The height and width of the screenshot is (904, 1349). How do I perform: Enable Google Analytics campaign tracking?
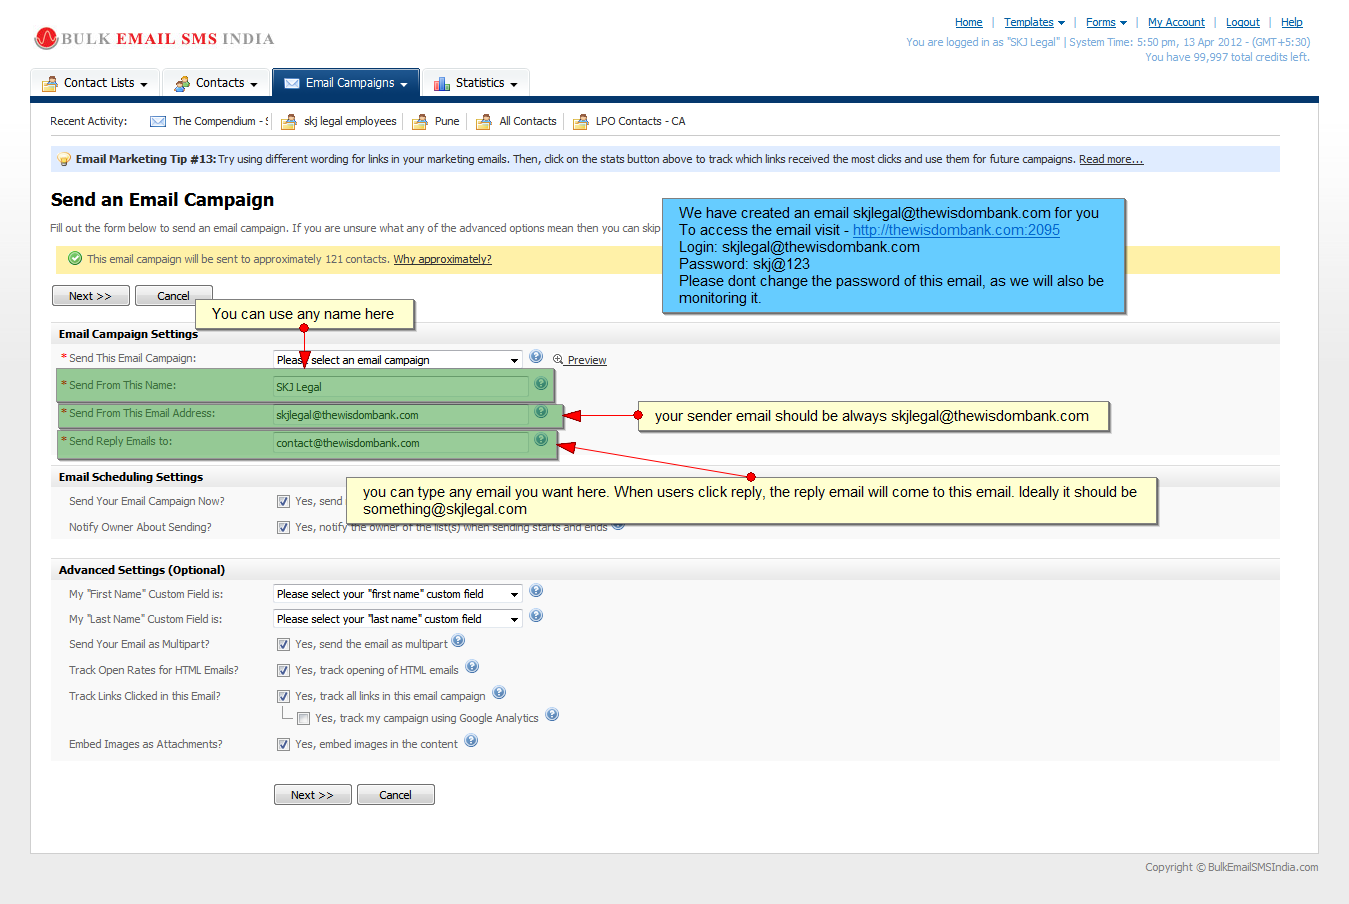(304, 719)
